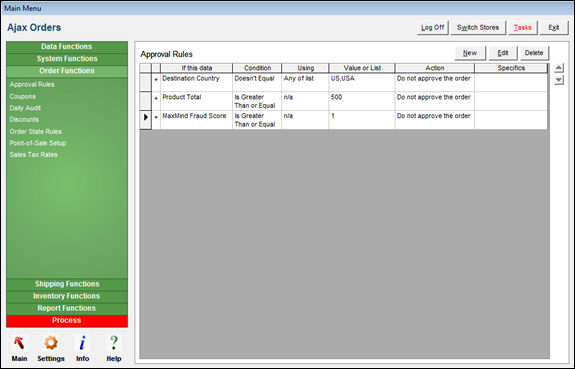Expand the Shipping Functions section
The image size is (575, 369).
(67, 284)
